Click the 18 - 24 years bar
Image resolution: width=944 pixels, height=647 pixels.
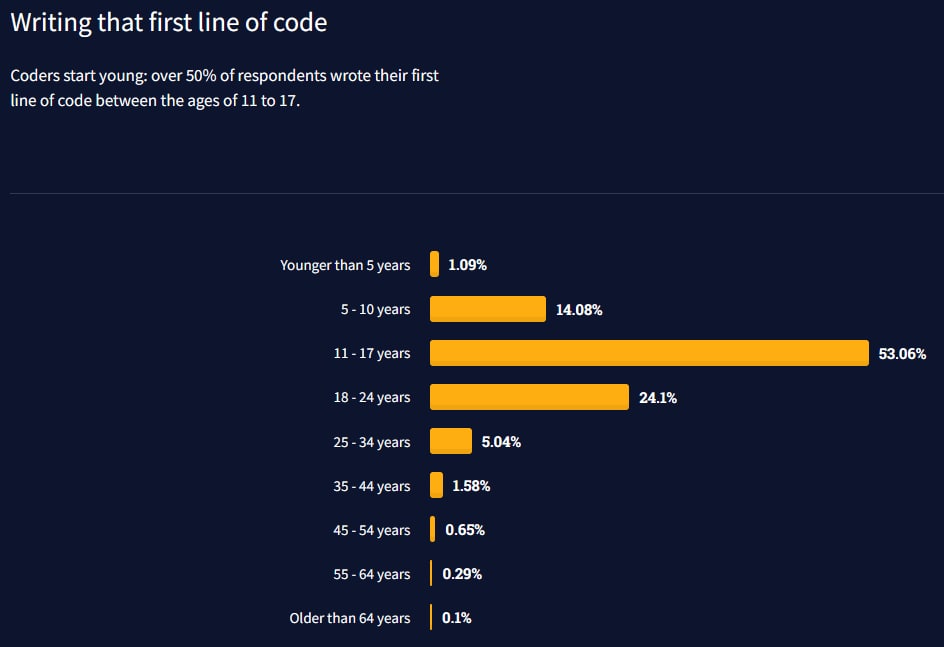pyautogui.click(x=529, y=397)
